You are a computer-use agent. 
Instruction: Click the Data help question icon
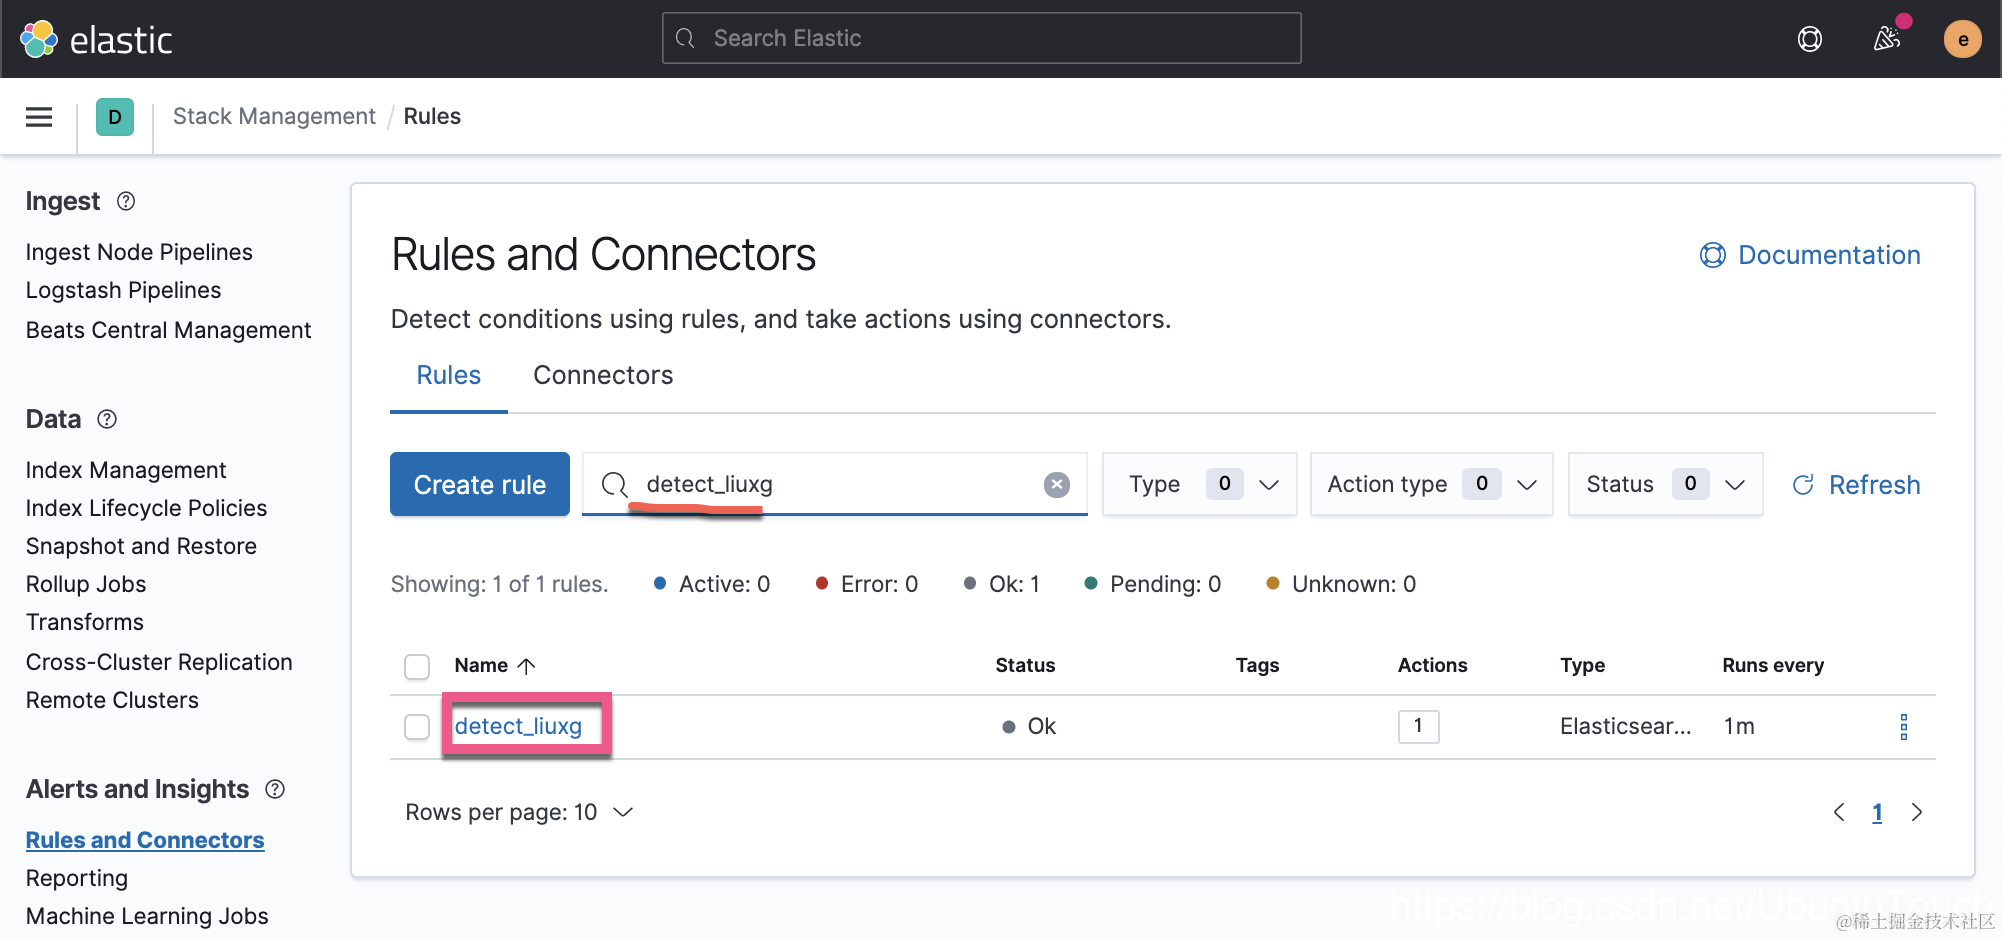coord(107,419)
